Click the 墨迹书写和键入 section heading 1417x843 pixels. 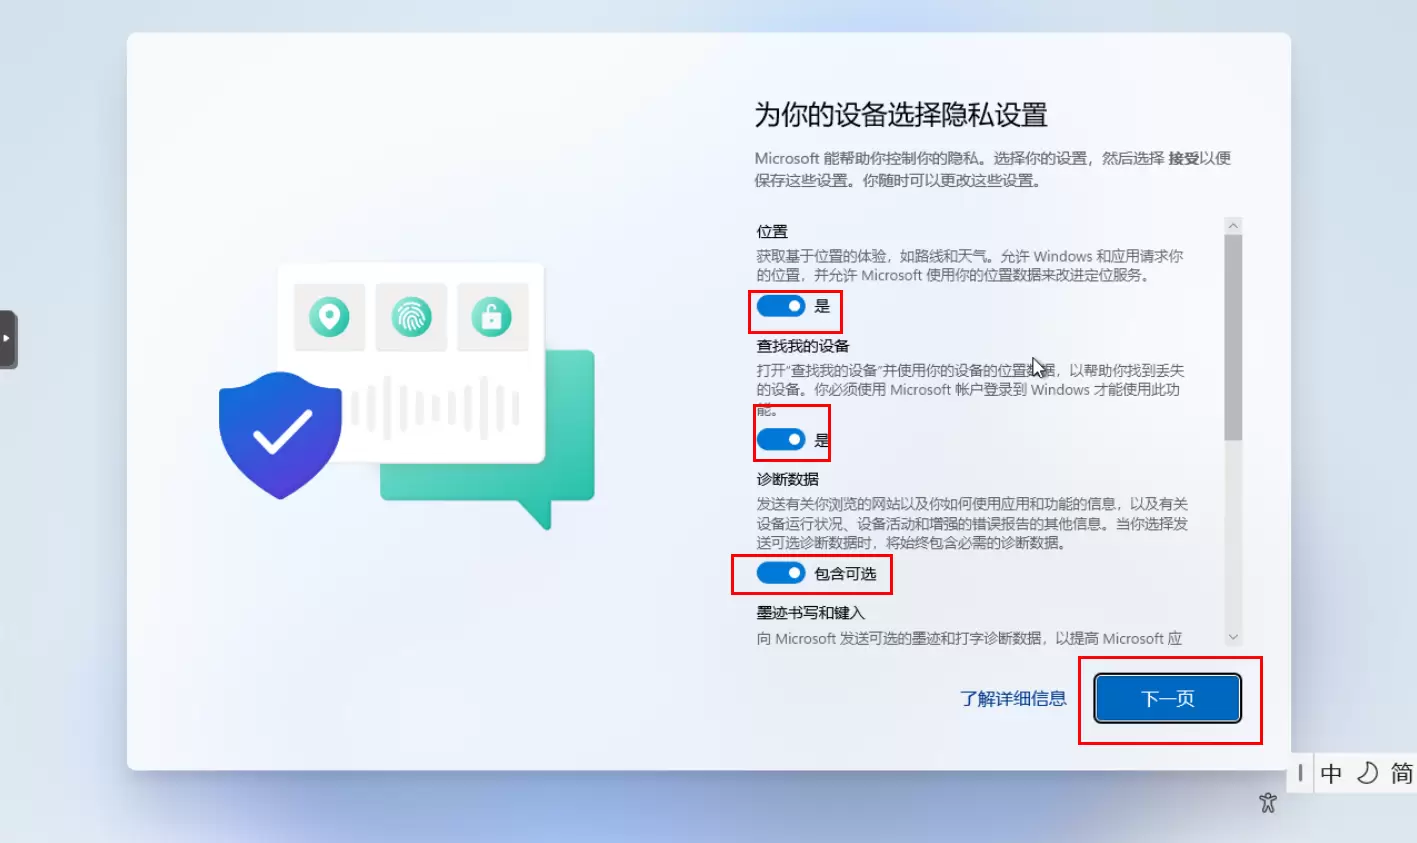[810, 613]
